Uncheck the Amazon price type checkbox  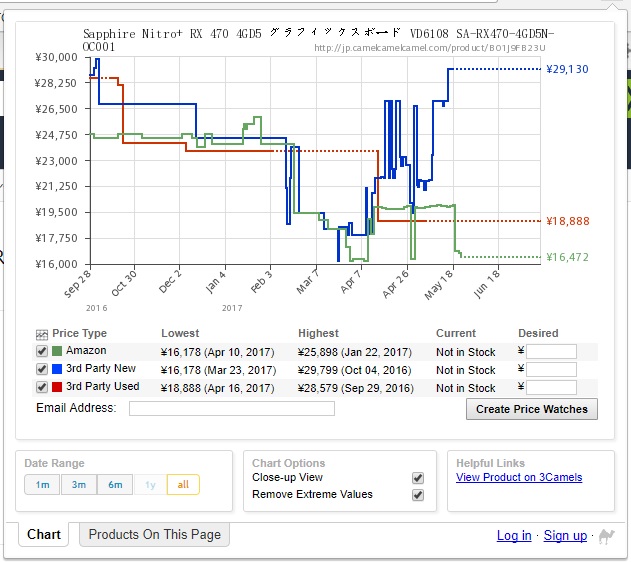(42, 351)
